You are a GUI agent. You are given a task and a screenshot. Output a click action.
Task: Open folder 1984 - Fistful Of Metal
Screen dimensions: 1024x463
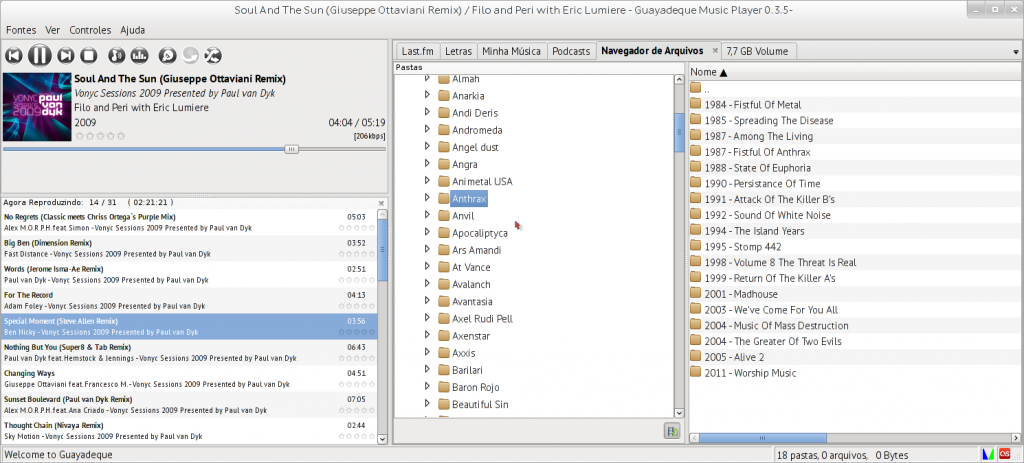[752, 104]
